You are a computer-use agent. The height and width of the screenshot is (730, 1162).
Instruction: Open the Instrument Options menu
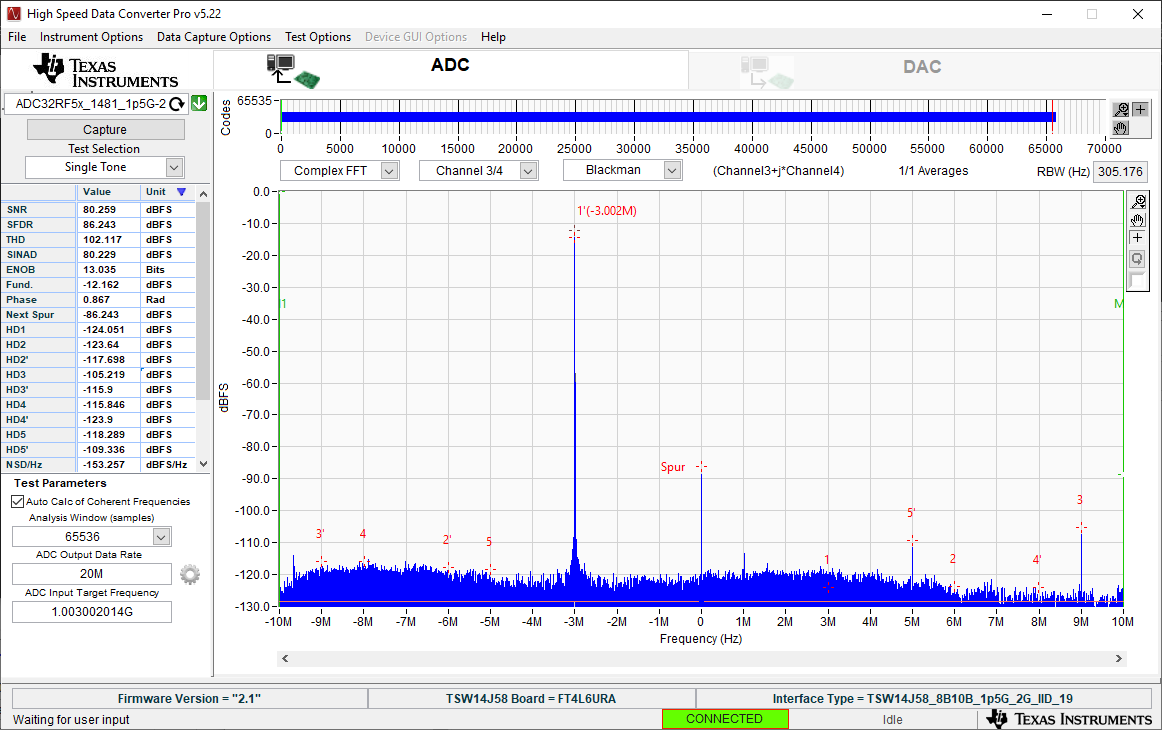91,37
